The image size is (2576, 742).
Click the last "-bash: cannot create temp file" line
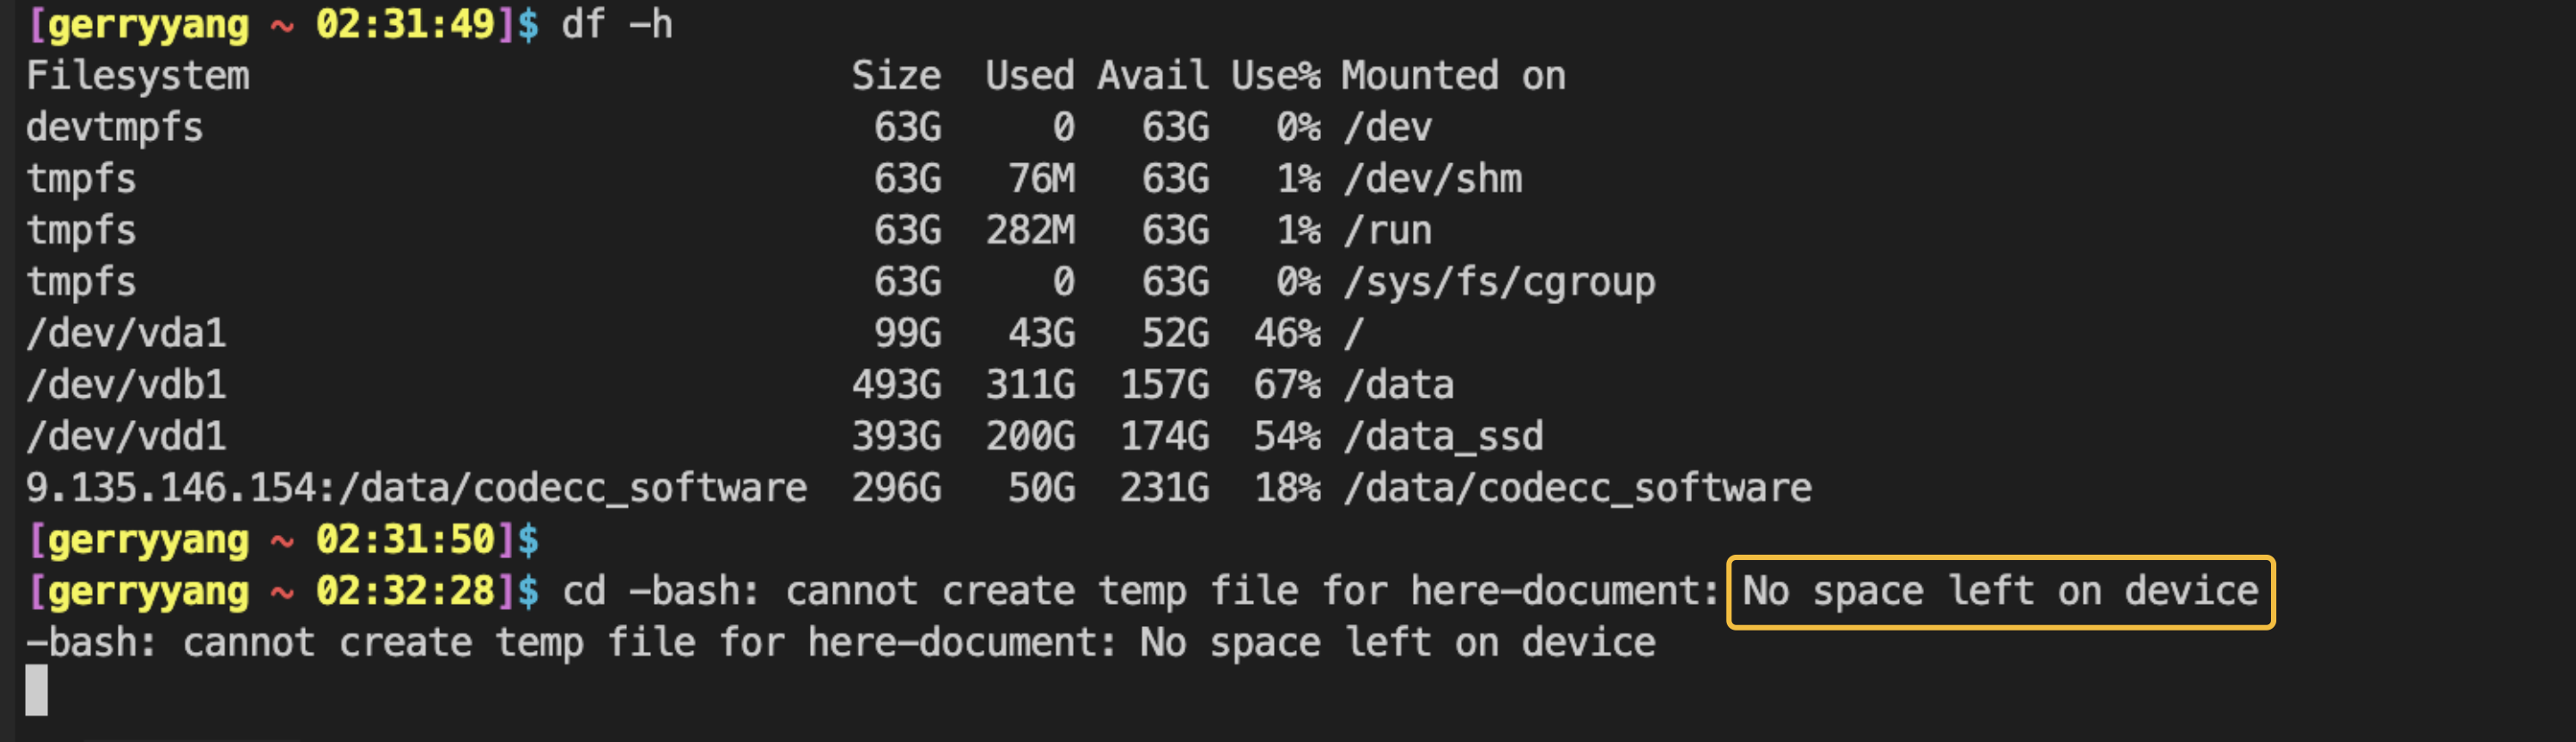(x=840, y=643)
